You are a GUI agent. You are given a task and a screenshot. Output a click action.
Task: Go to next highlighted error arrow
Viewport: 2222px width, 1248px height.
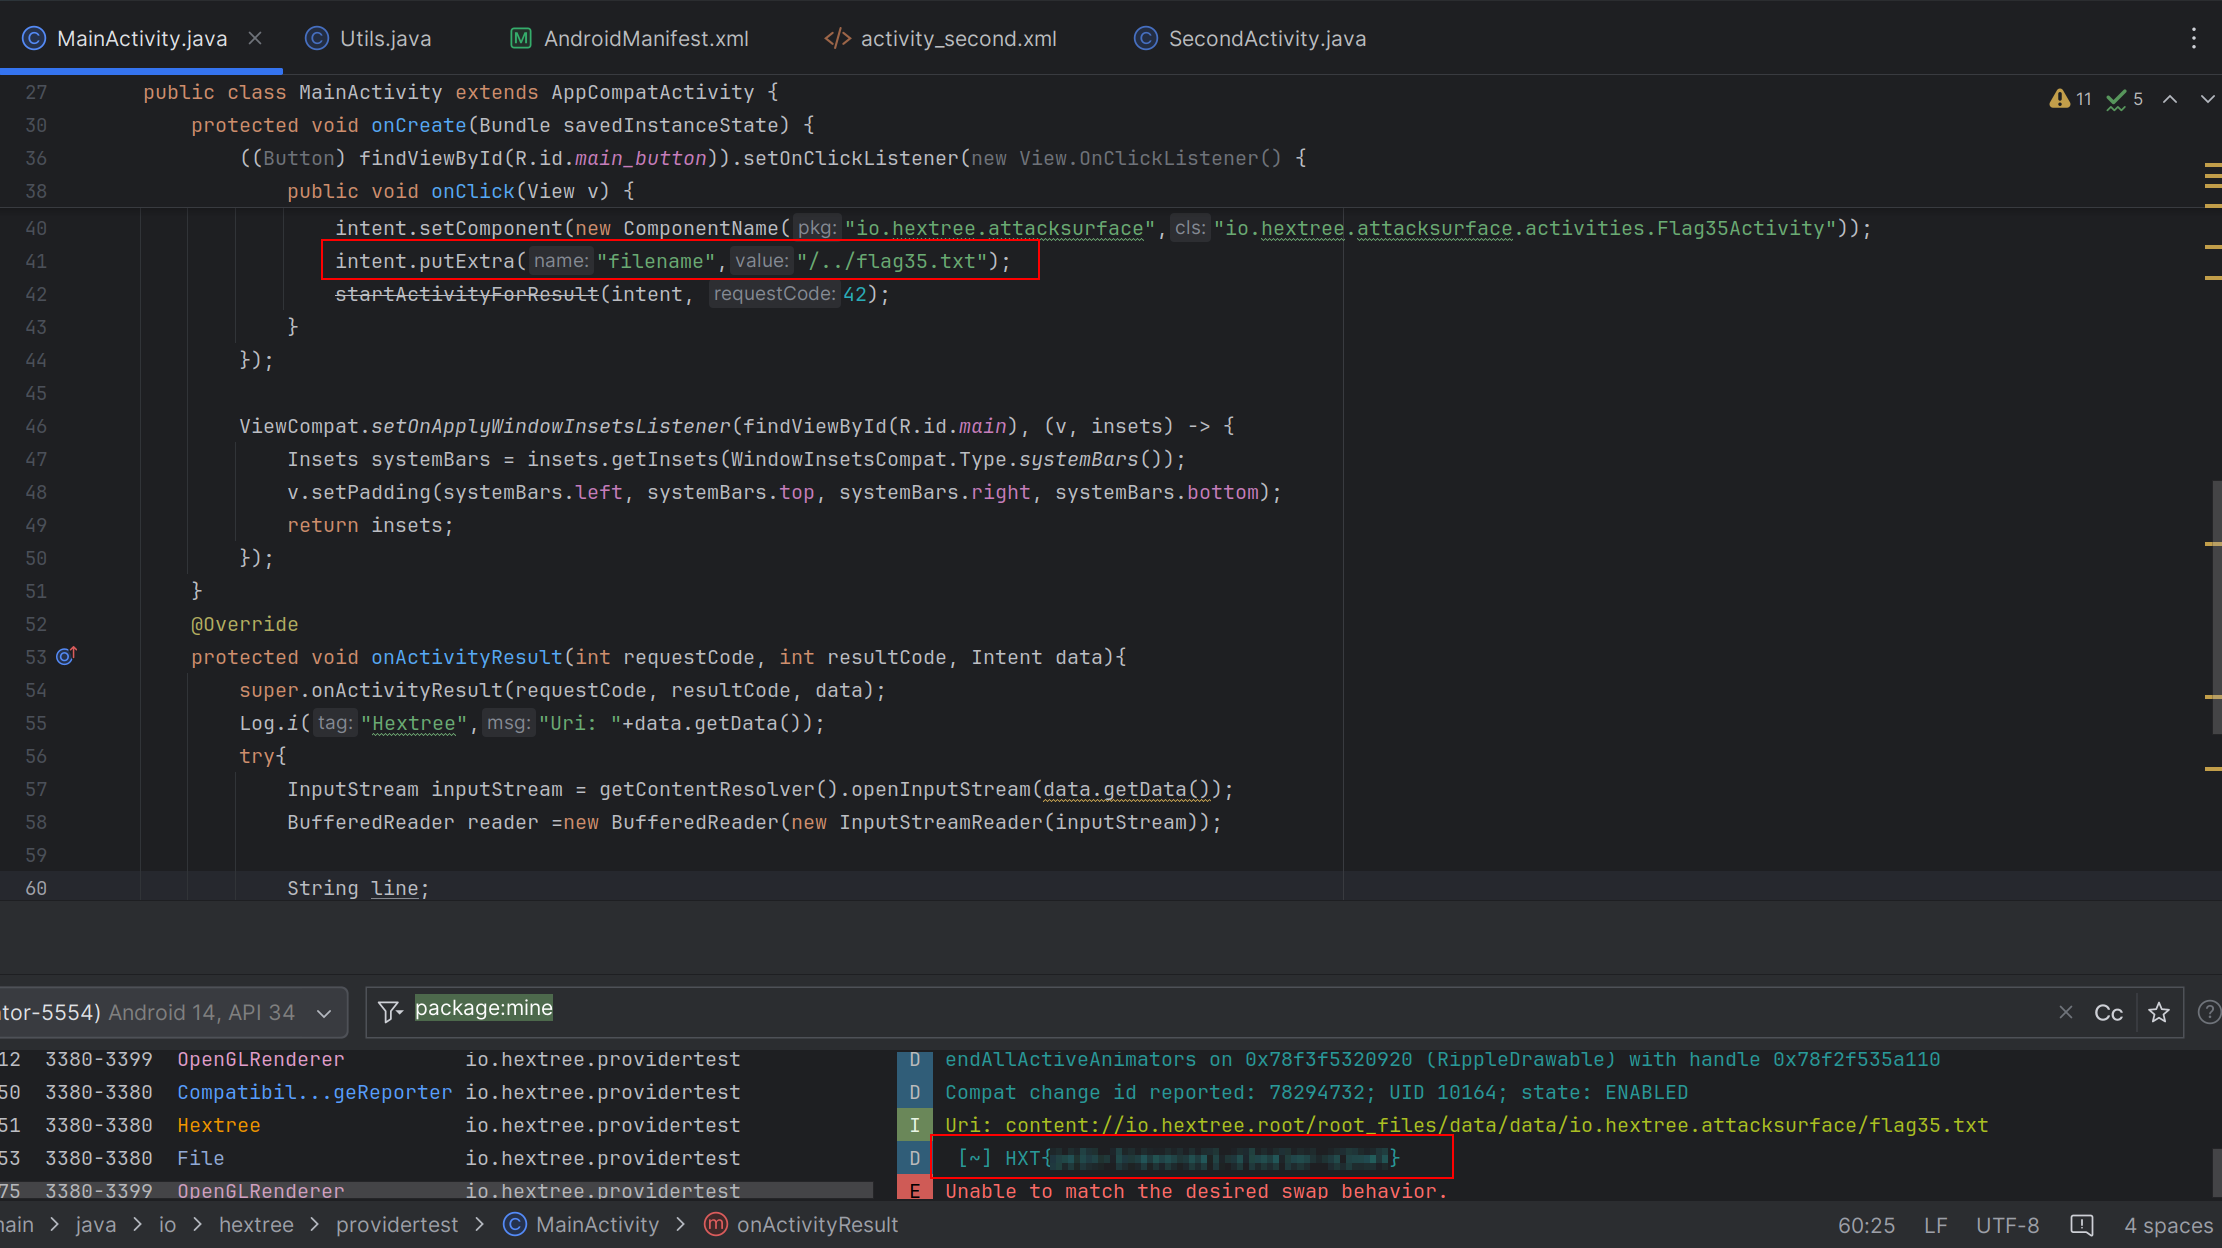click(x=2207, y=98)
